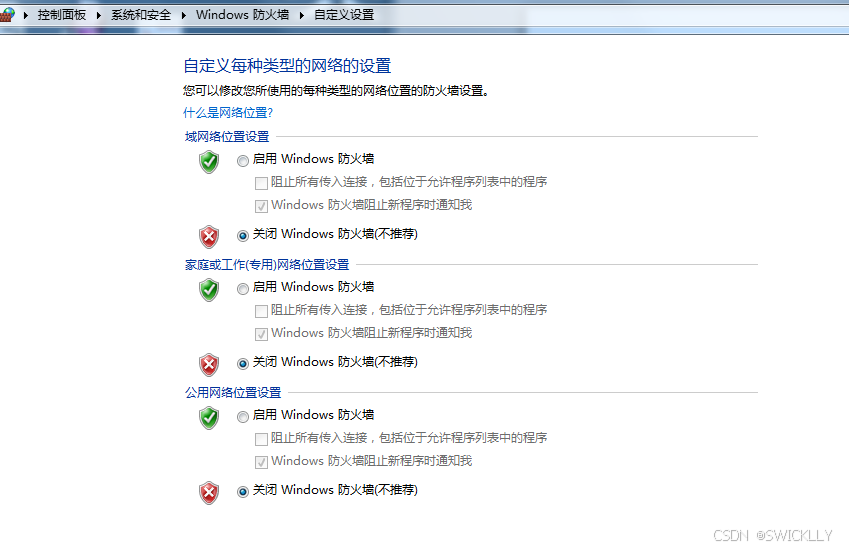
Task: Check 阻止所有传入连接 under home or work network
Action: click(x=262, y=311)
